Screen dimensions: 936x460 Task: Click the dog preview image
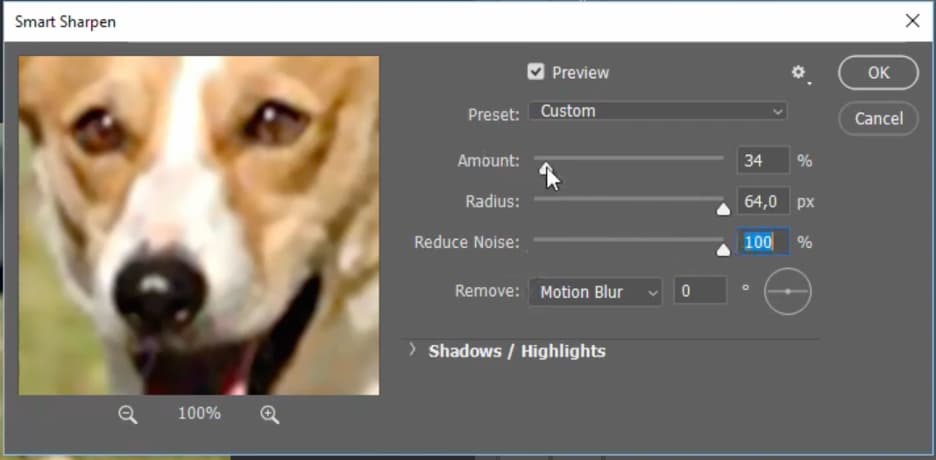(x=199, y=225)
